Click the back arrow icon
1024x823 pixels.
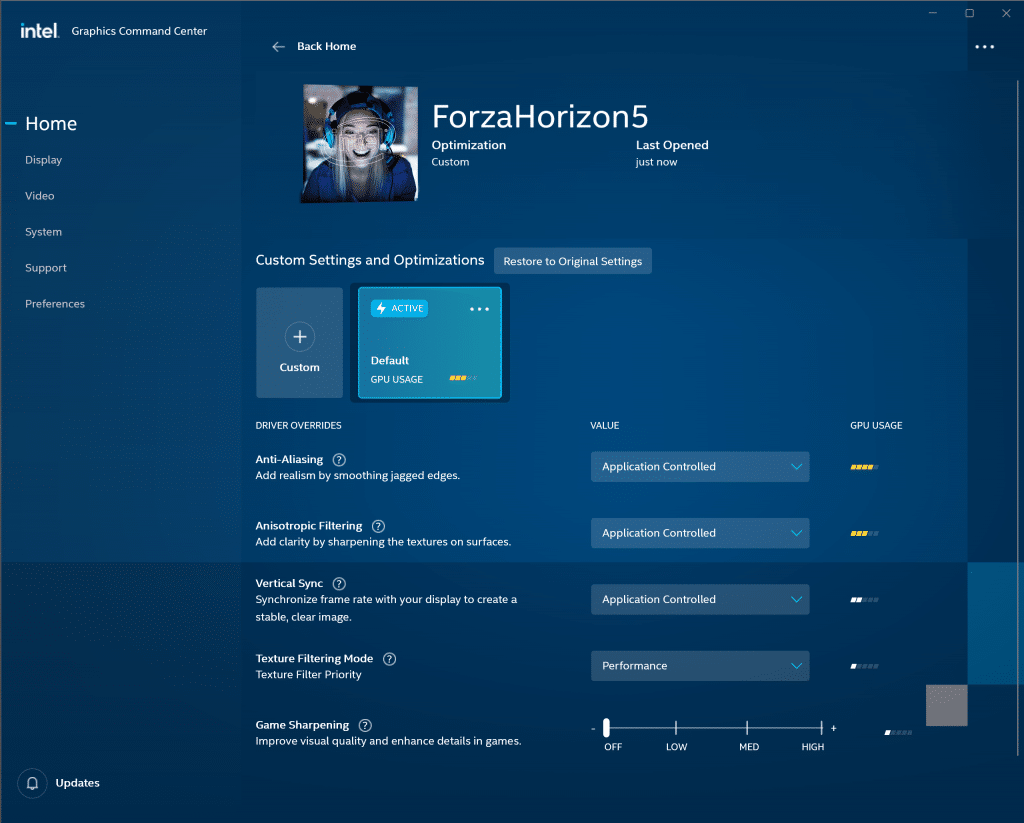tap(278, 46)
